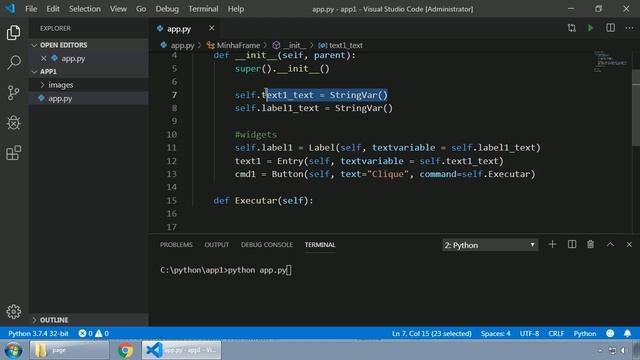Image resolution: width=640 pixels, height=360 pixels.
Task: Open the Search view in activity bar
Action: pyautogui.click(x=13, y=62)
